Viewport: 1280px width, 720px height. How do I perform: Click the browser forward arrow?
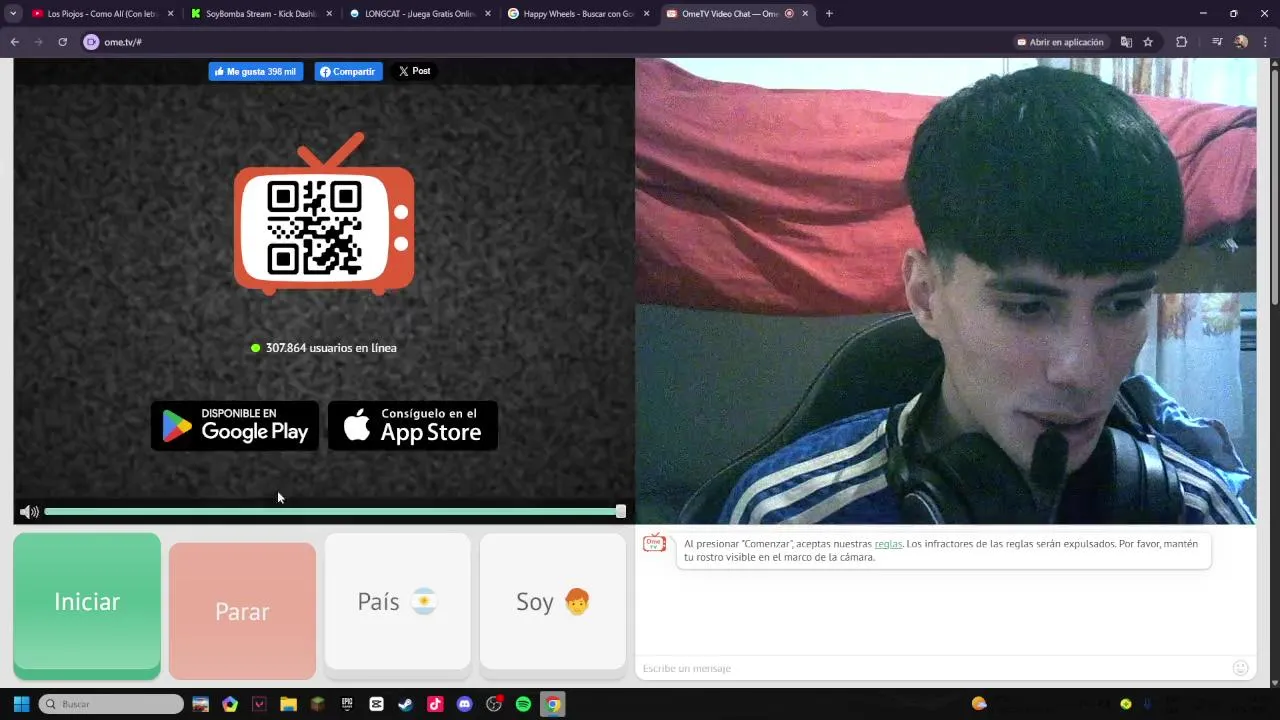[x=39, y=42]
